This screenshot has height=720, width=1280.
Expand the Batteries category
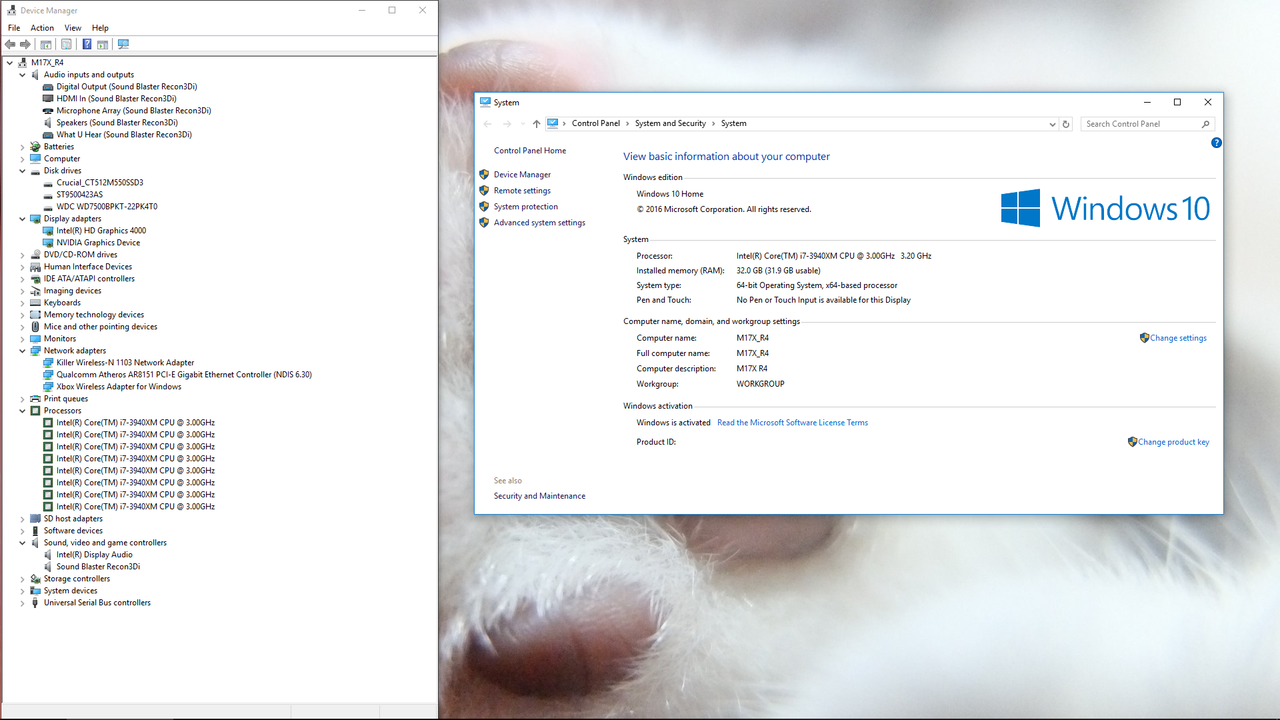click(x=22, y=147)
